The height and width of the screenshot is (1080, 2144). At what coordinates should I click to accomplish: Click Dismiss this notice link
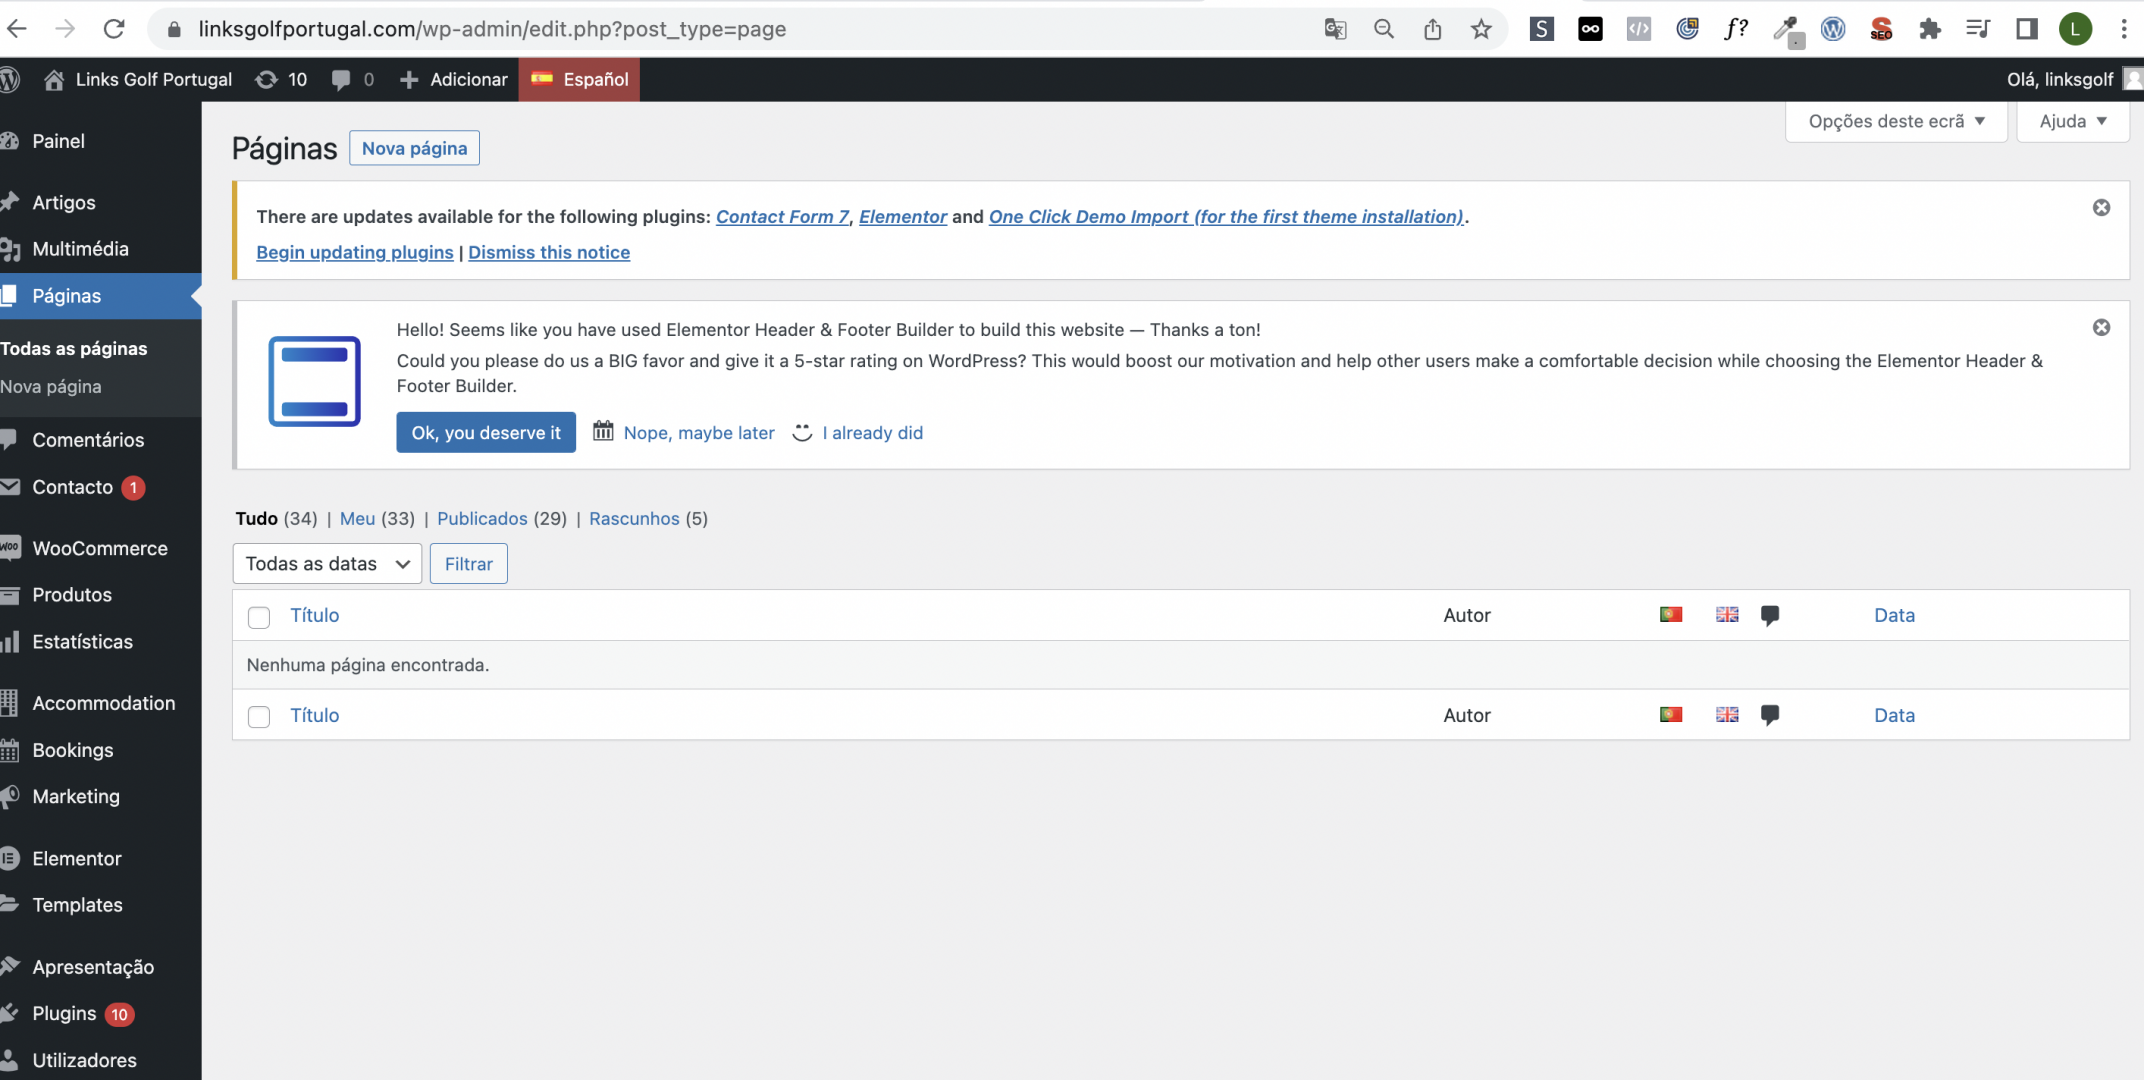[x=549, y=252]
